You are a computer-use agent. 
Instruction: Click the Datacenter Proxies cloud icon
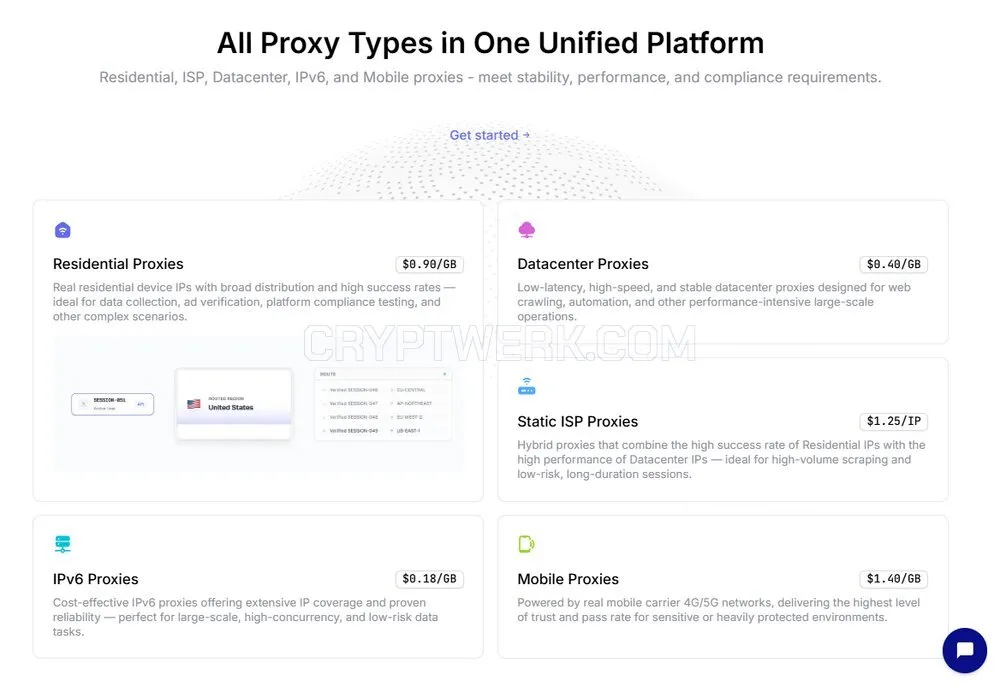[527, 230]
